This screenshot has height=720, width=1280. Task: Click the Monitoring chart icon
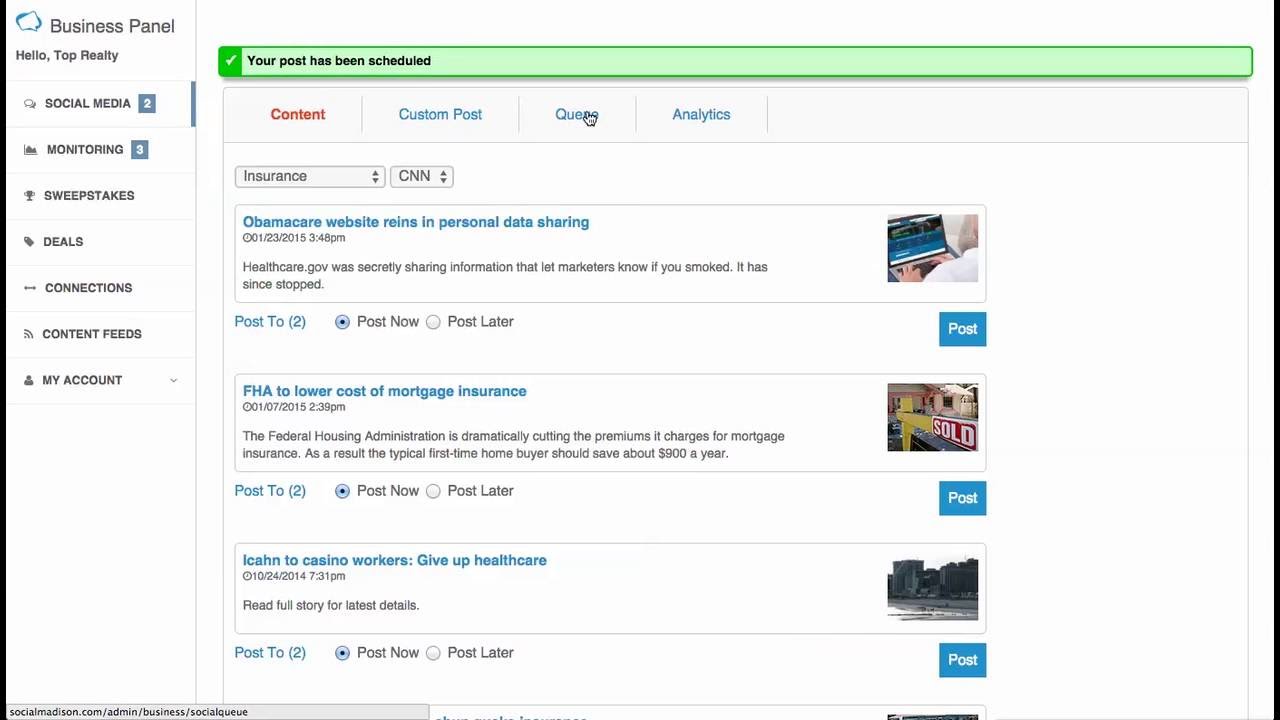30,150
